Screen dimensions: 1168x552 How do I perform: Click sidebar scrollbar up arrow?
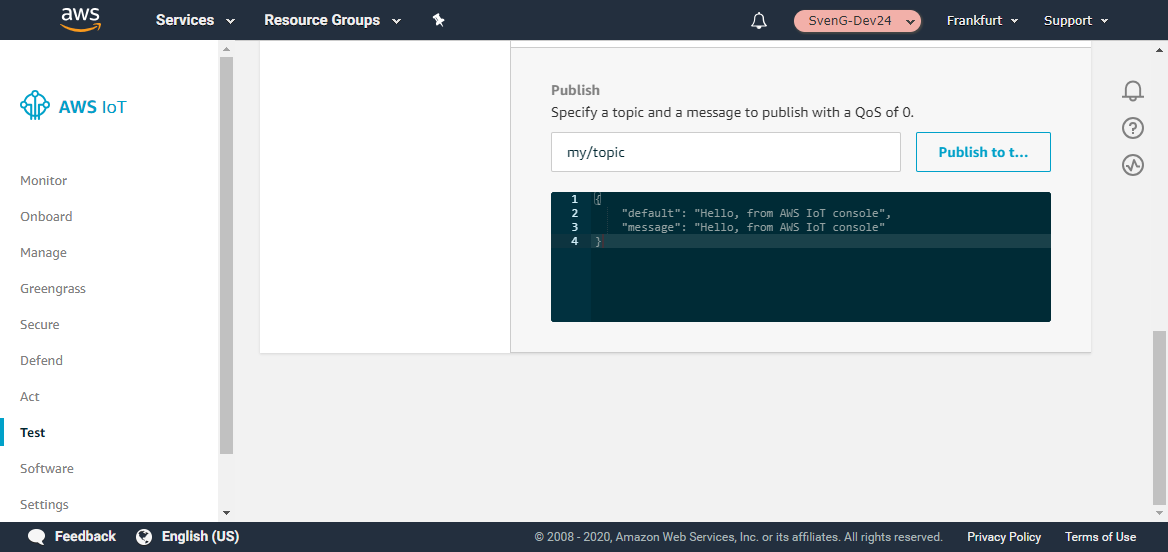[x=226, y=49]
